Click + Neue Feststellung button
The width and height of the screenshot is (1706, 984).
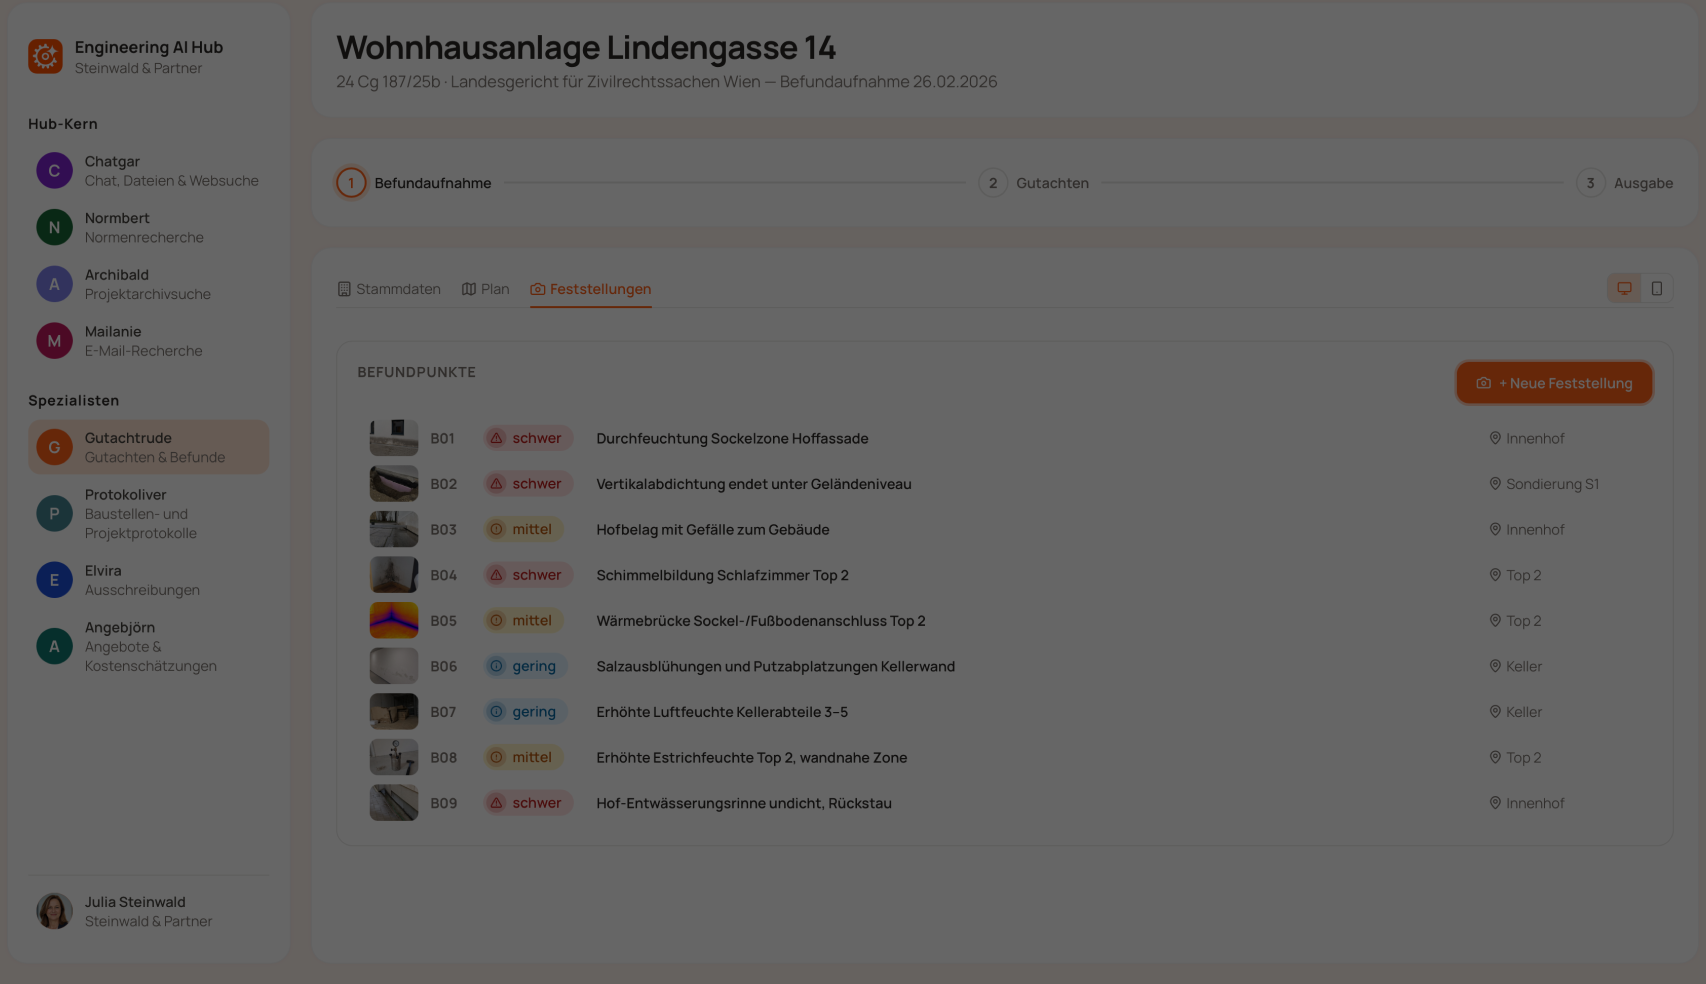[x=1554, y=383]
